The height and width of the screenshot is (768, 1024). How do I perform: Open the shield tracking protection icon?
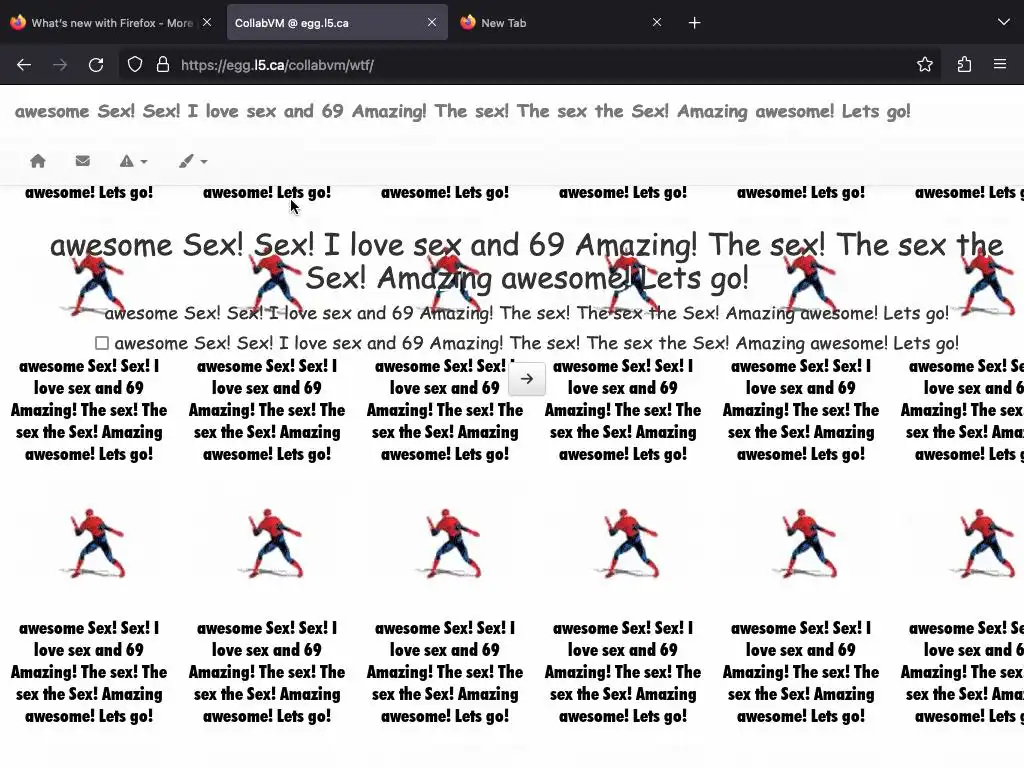tap(135, 65)
